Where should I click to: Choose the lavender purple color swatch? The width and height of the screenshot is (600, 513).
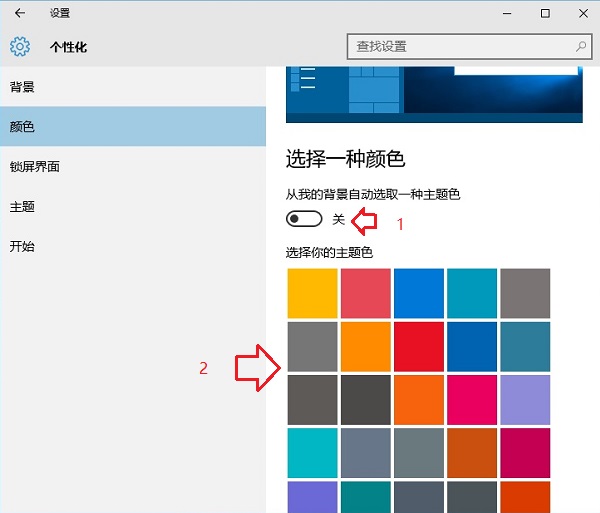point(525,399)
